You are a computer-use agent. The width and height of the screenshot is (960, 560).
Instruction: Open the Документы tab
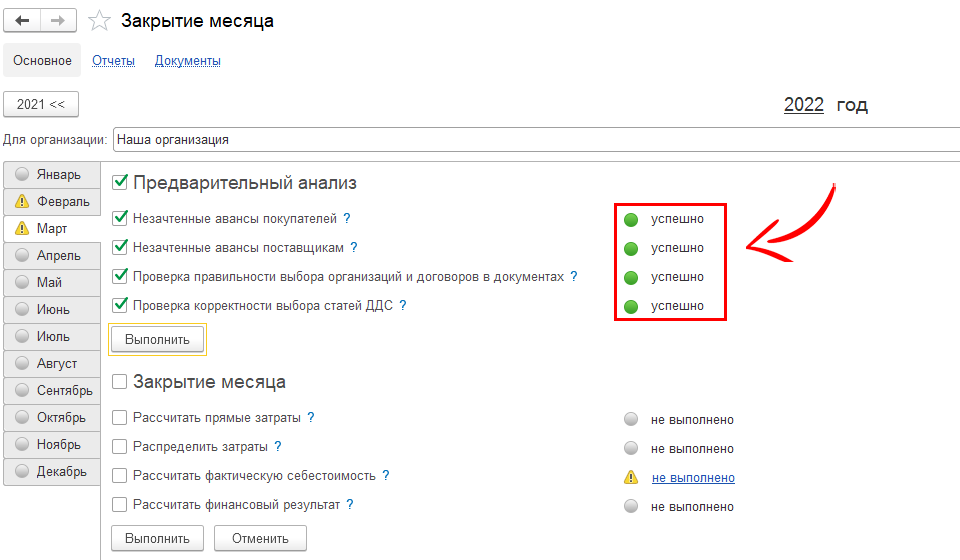point(187,61)
